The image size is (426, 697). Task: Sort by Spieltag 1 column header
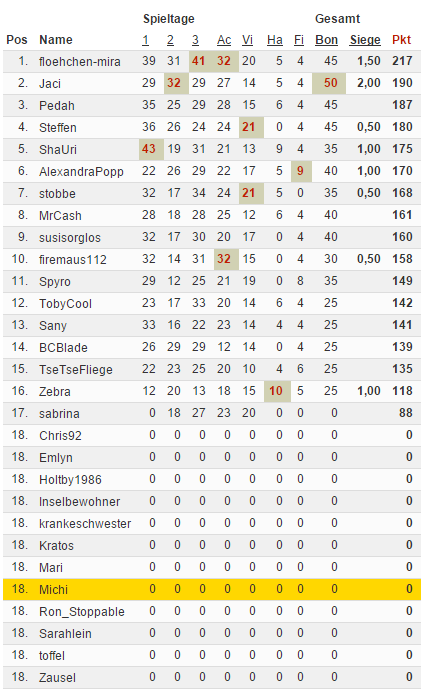pos(145,40)
